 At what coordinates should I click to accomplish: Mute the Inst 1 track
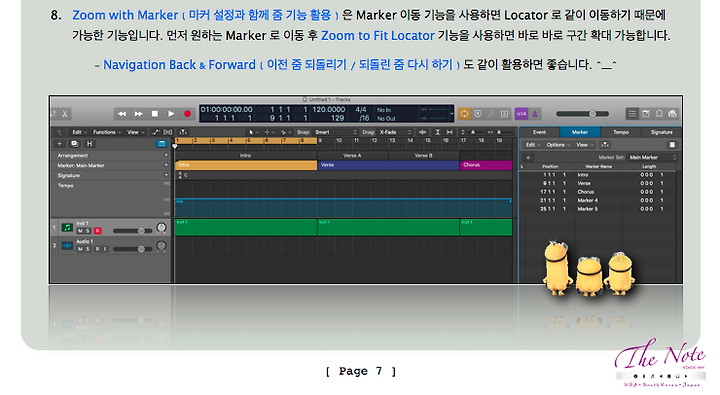pos(80,231)
